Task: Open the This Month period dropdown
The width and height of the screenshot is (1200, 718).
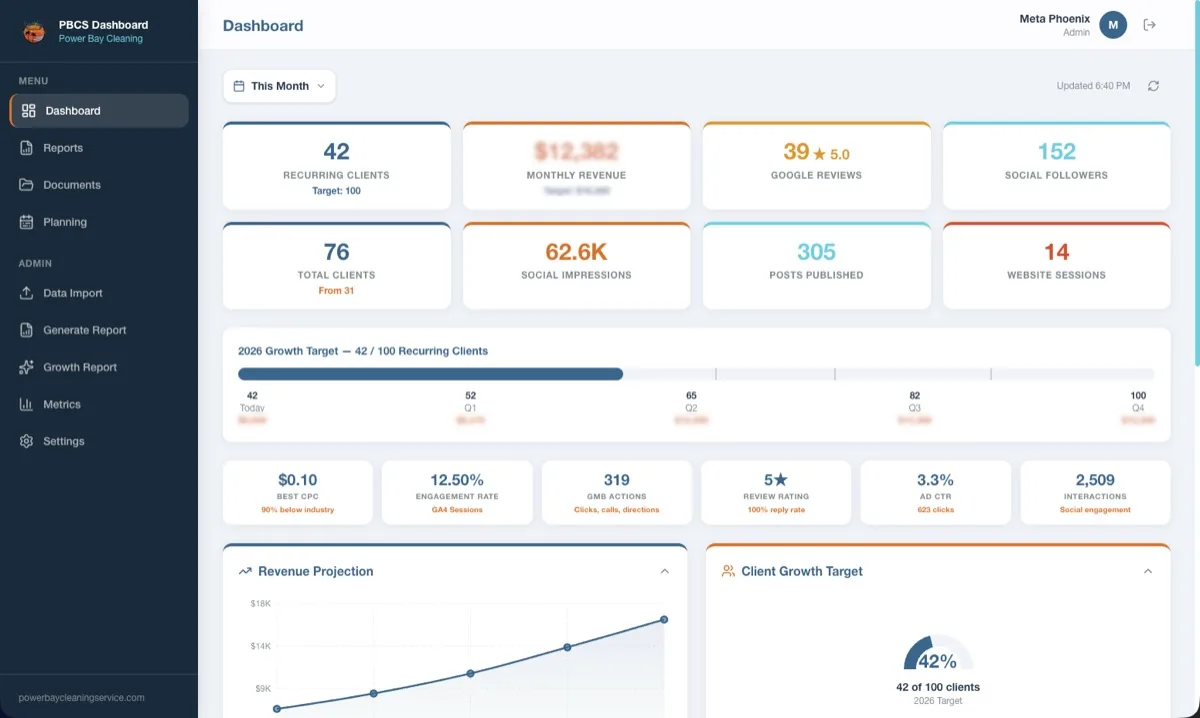Action: pos(279,86)
